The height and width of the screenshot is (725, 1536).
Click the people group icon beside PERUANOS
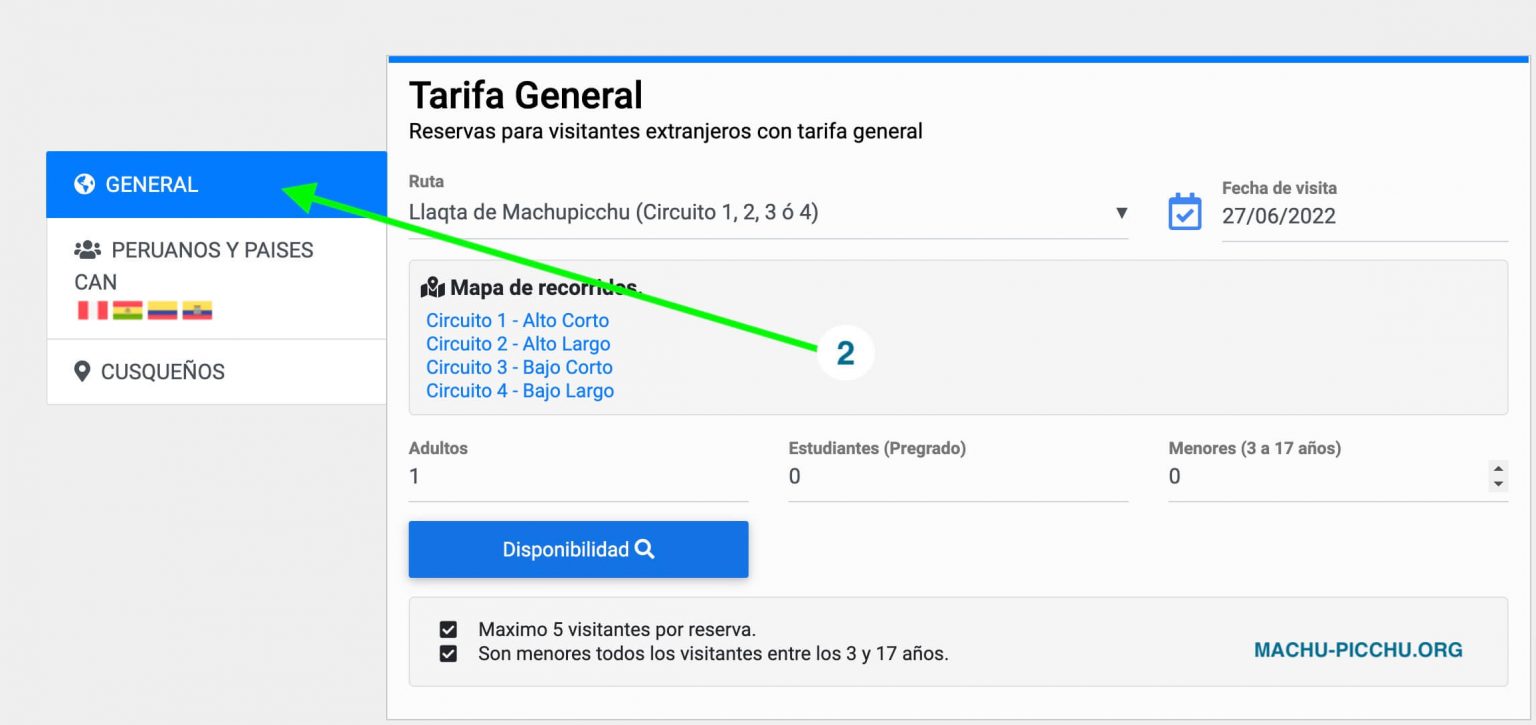[88, 250]
